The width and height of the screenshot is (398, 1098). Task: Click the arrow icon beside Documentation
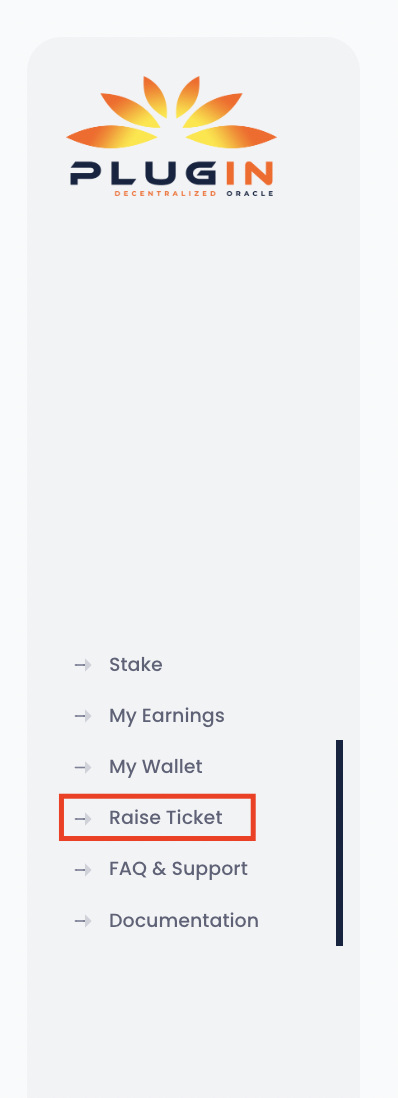point(83,920)
